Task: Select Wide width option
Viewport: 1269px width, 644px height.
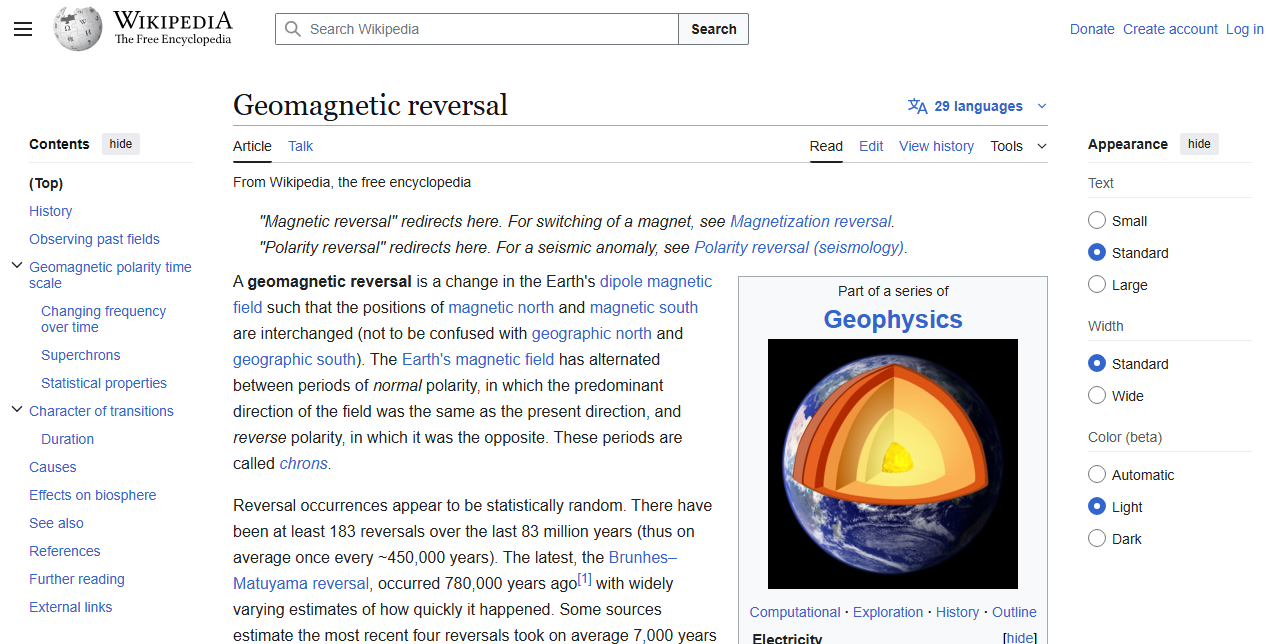Action: (1097, 396)
